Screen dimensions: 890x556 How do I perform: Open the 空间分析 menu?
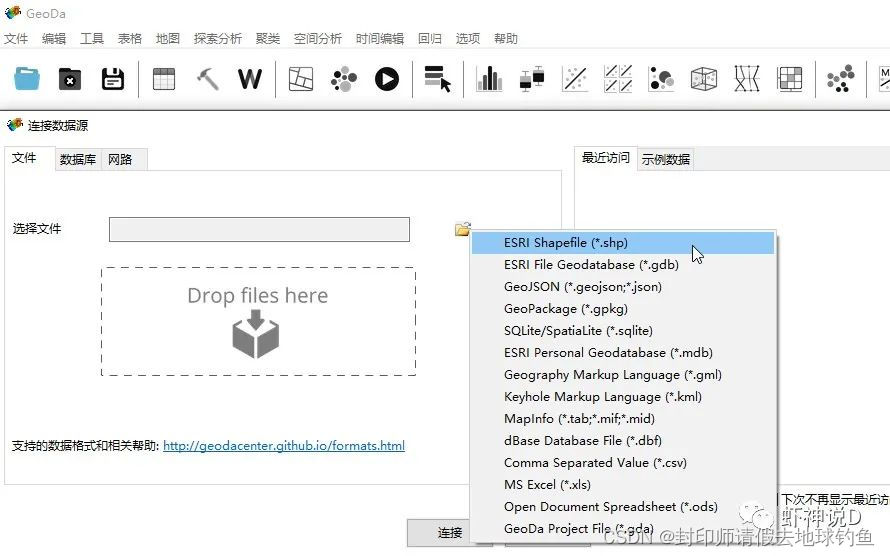click(x=318, y=39)
